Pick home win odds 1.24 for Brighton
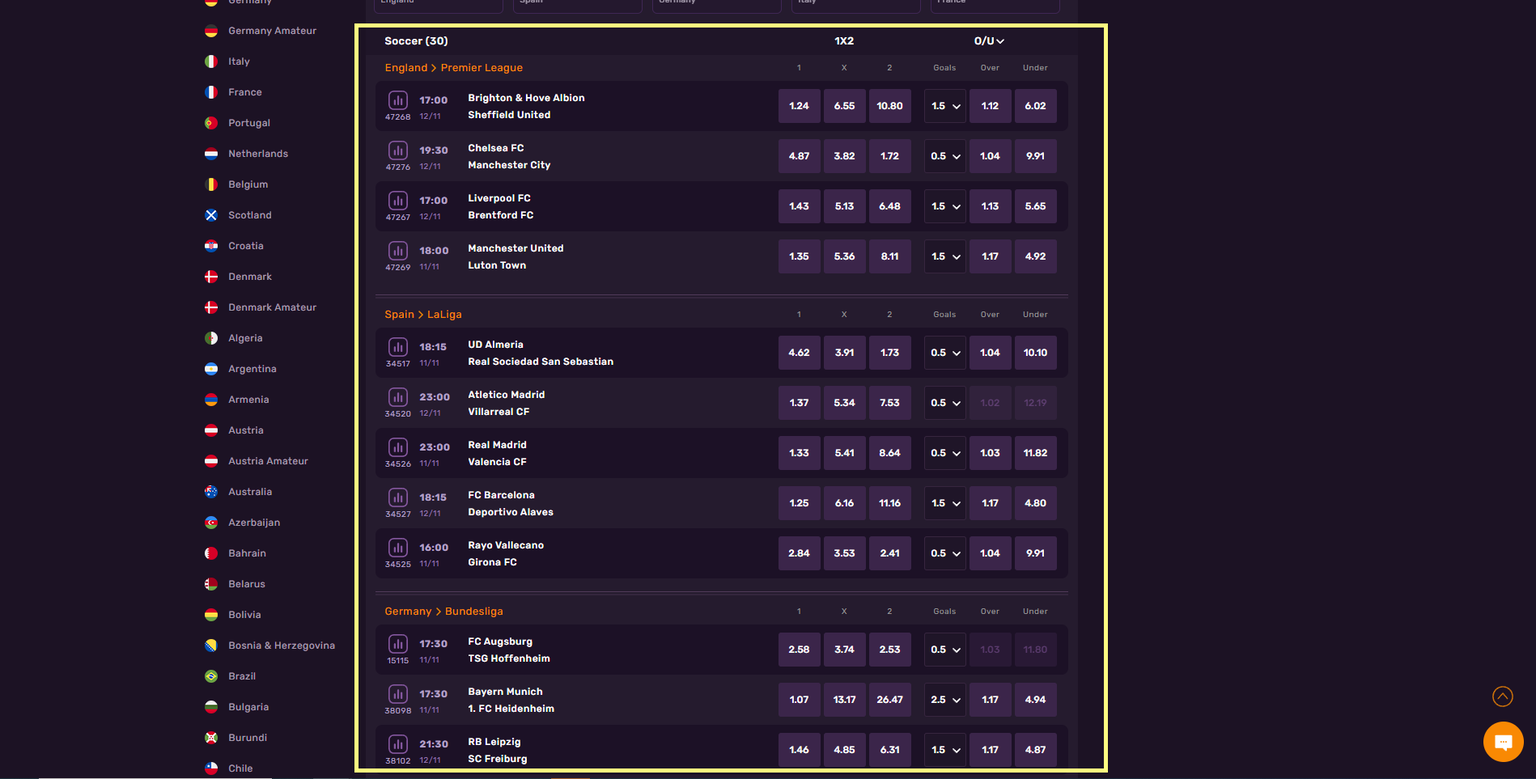The width and height of the screenshot is (1536, 779). pos(799,106)
